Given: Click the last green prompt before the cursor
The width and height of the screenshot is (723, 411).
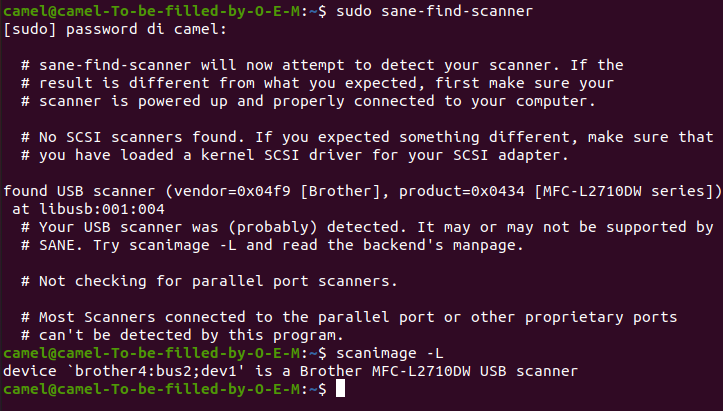Looking at the screenshot, I should point(152,389).
